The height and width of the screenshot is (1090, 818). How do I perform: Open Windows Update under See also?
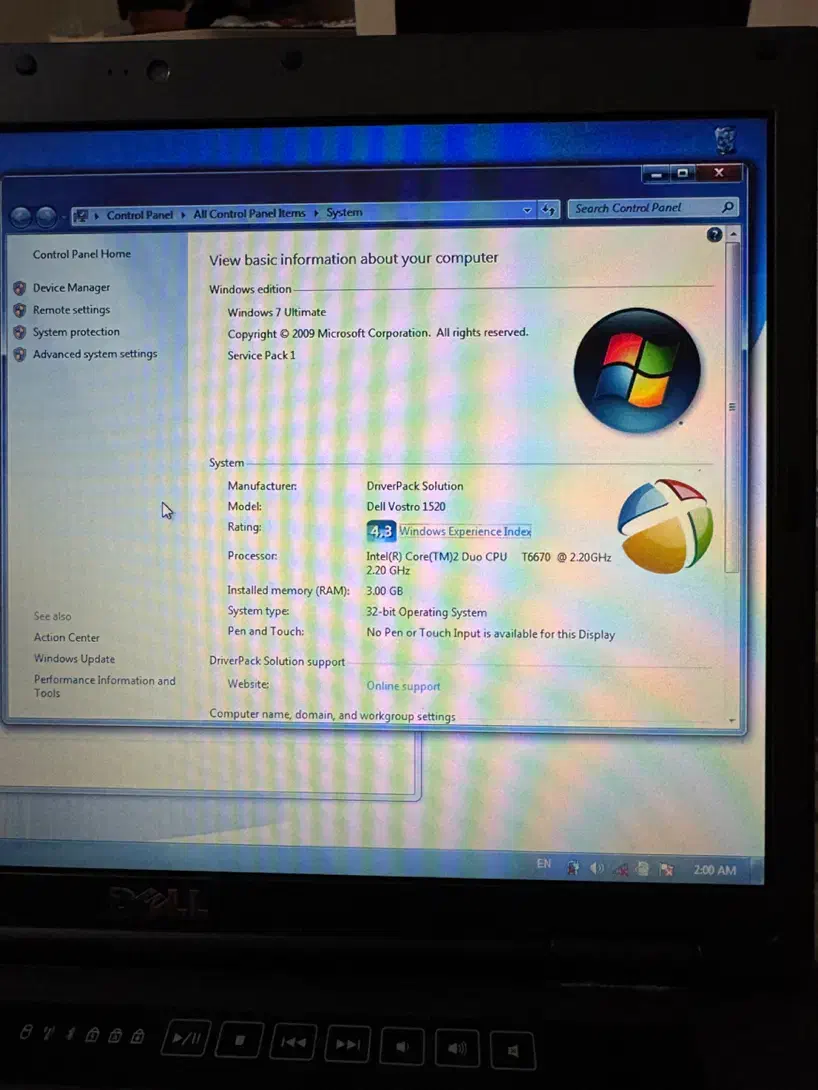click(74, 659)
